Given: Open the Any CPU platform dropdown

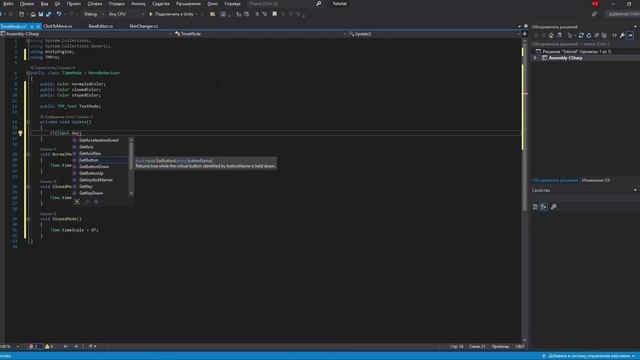Looking at the screenshot, I should point(127,14).
